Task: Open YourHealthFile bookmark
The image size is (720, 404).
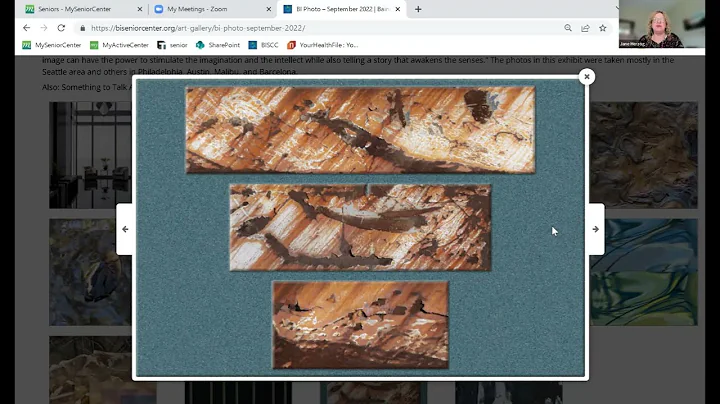Action: (x=322, y=45)
